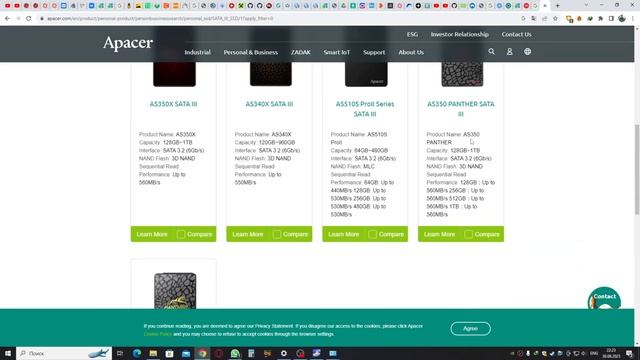
Task: Open the AS350X SATA III product title
Action: [173, 104]
